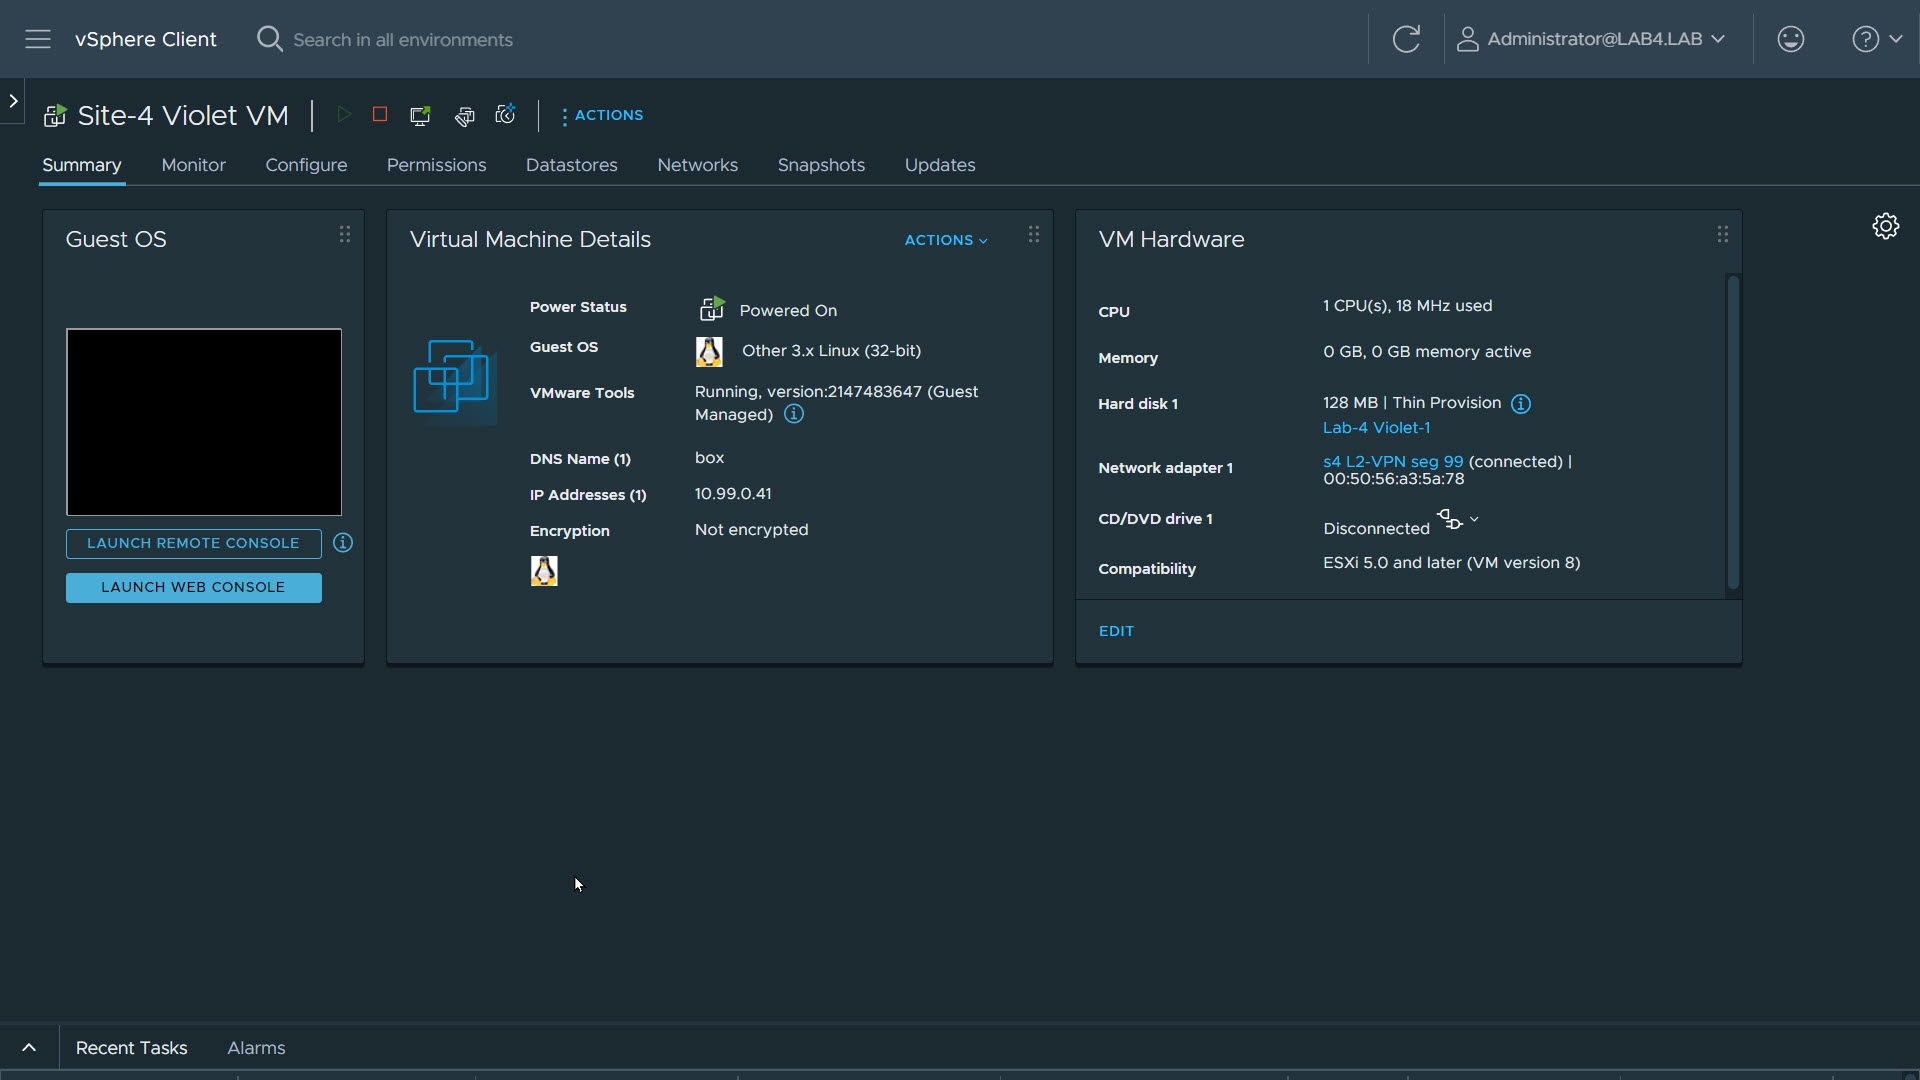This screenshot has height=1080, width=1920.
Task: Click the Power Off stop icon
Action: tap(380, 115)
